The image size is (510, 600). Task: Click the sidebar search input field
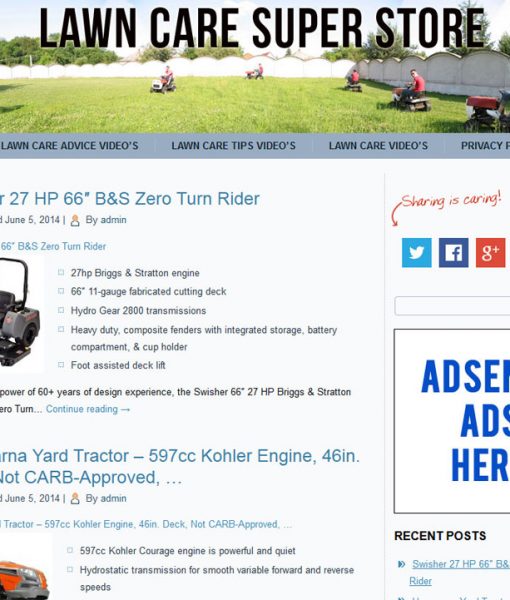452,306
